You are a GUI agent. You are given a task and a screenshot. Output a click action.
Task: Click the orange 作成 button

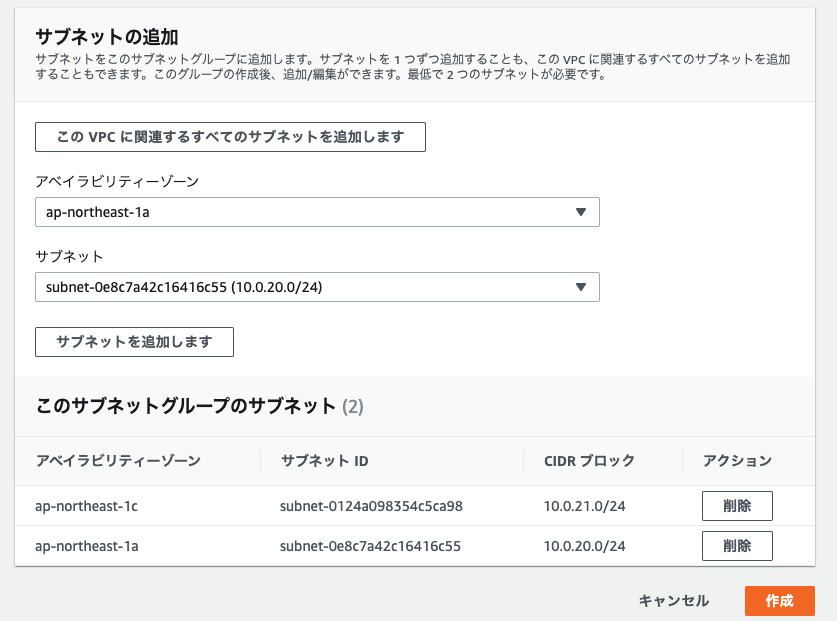[x=779, y=601]
